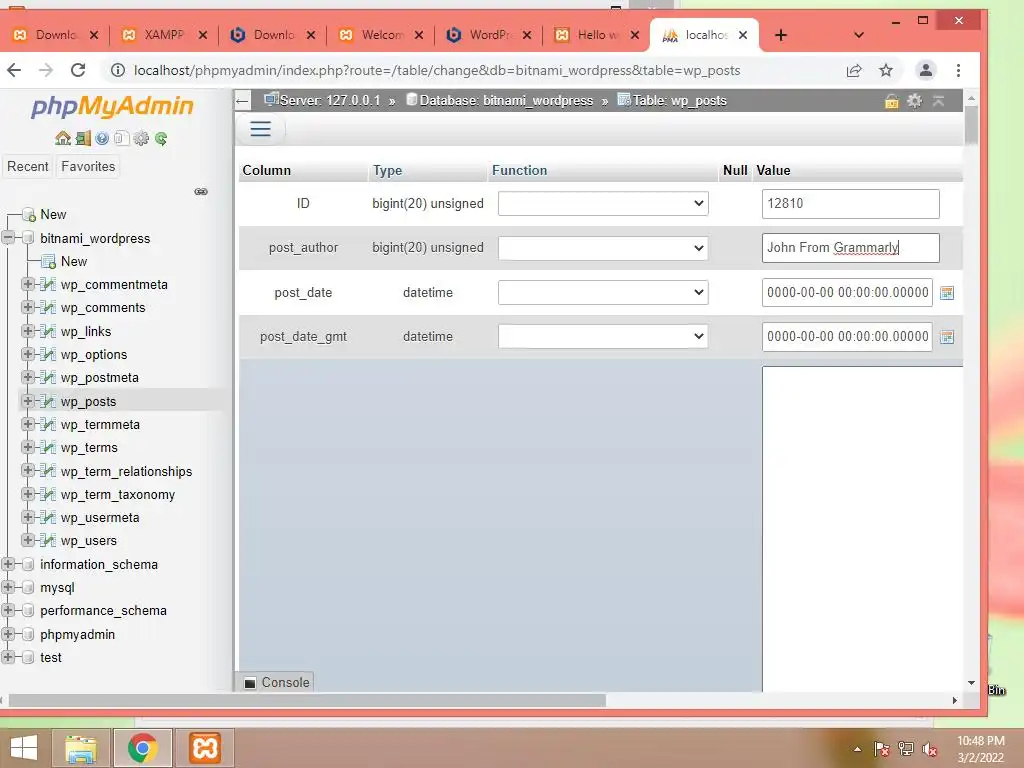Open the Chrome profile avatar
The image size is (1024, 768).
point(926,70)
